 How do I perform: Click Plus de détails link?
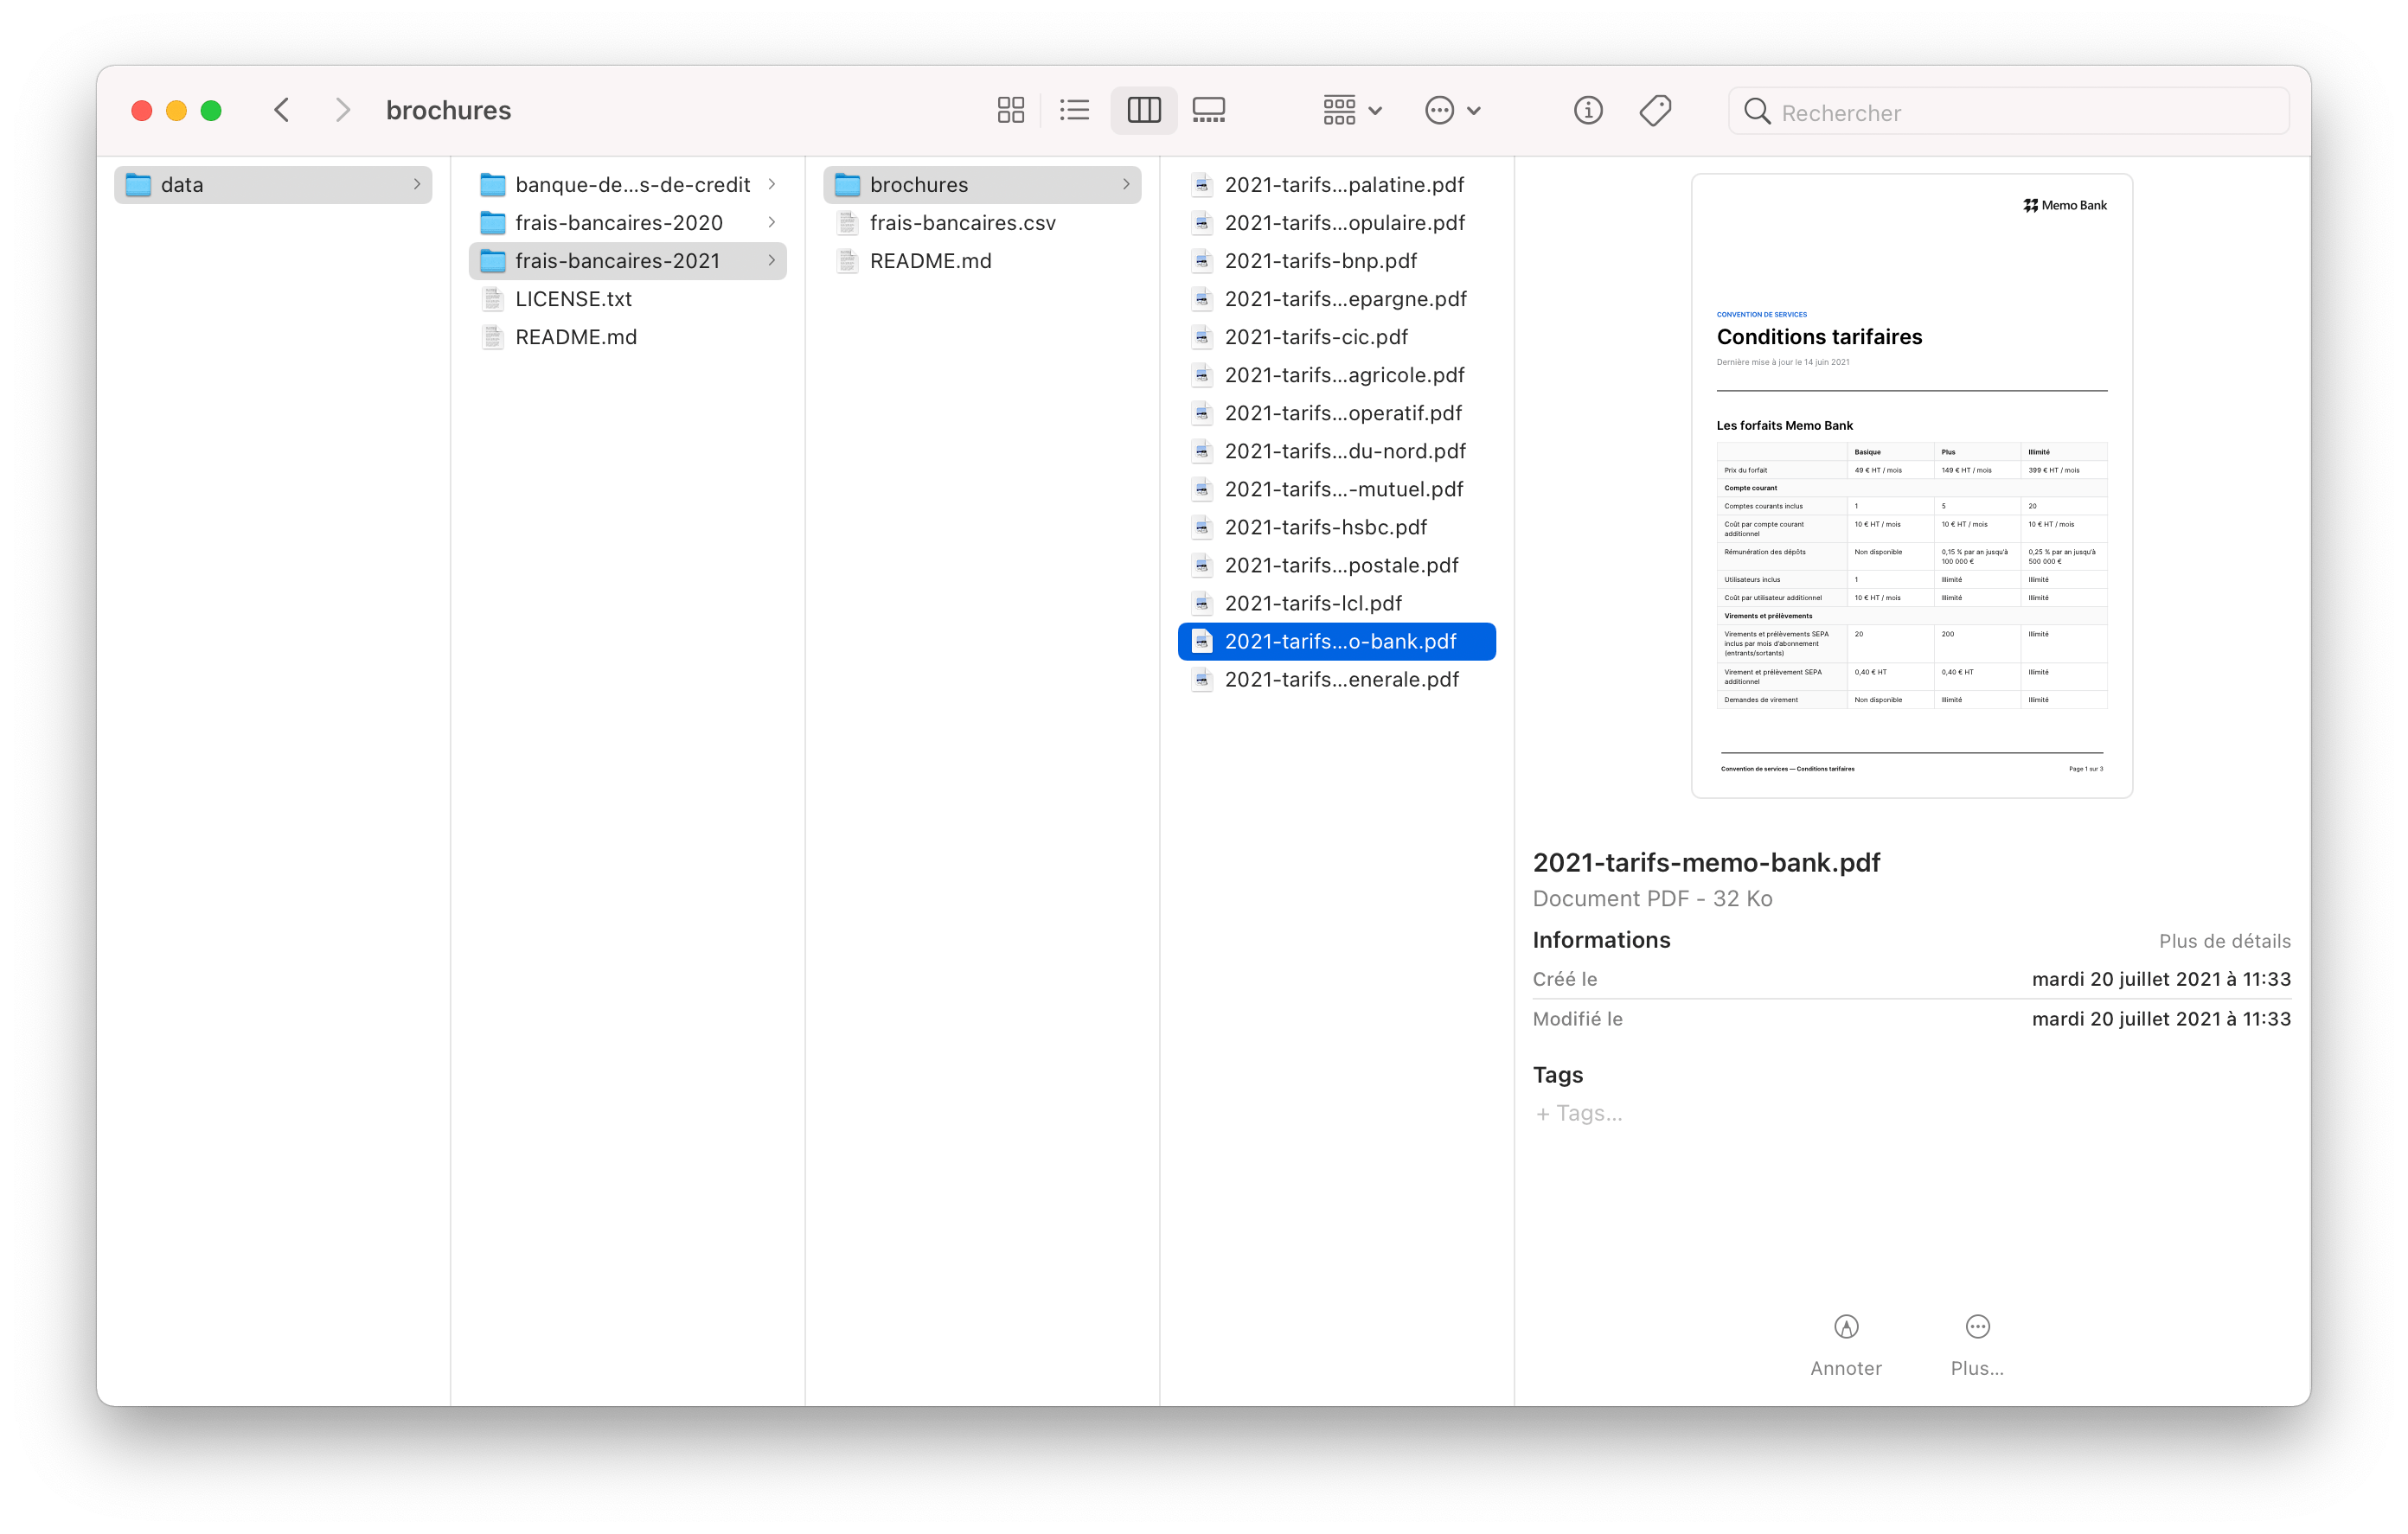click(2224, 941)
